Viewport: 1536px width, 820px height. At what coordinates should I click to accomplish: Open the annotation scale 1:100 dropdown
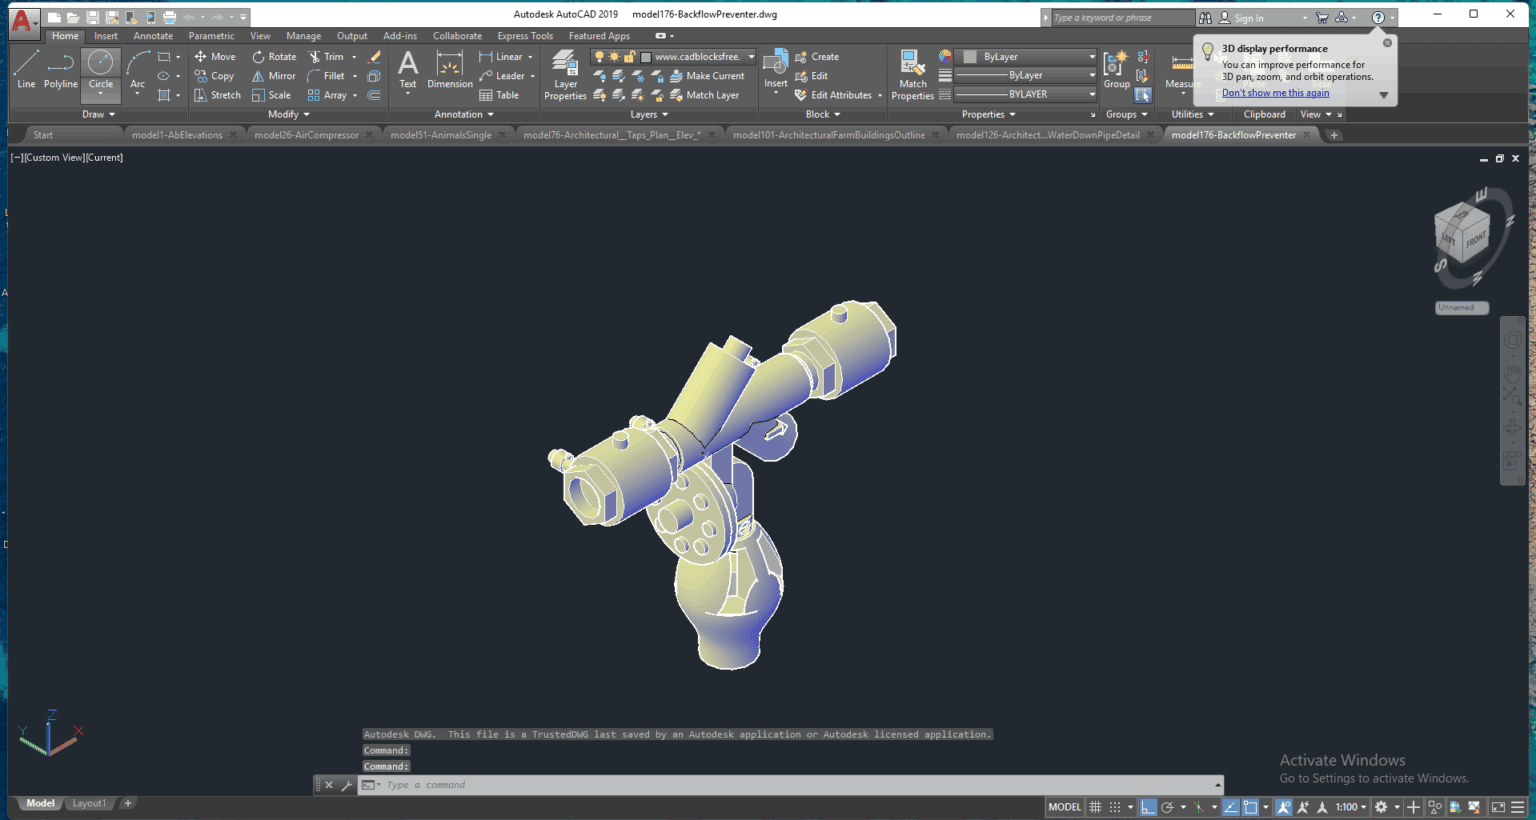(x=1349, y=807)
